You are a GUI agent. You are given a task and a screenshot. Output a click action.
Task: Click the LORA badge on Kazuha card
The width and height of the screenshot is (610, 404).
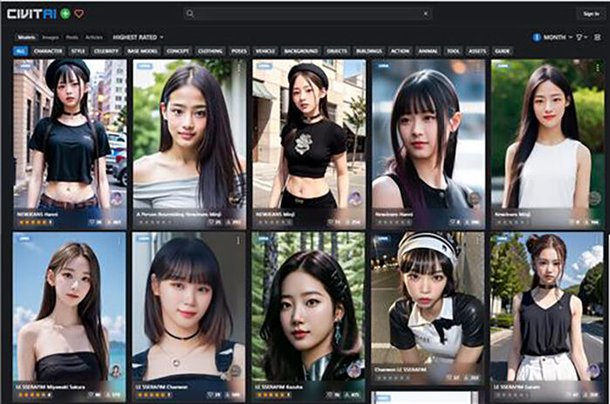(x=264, y=238)
